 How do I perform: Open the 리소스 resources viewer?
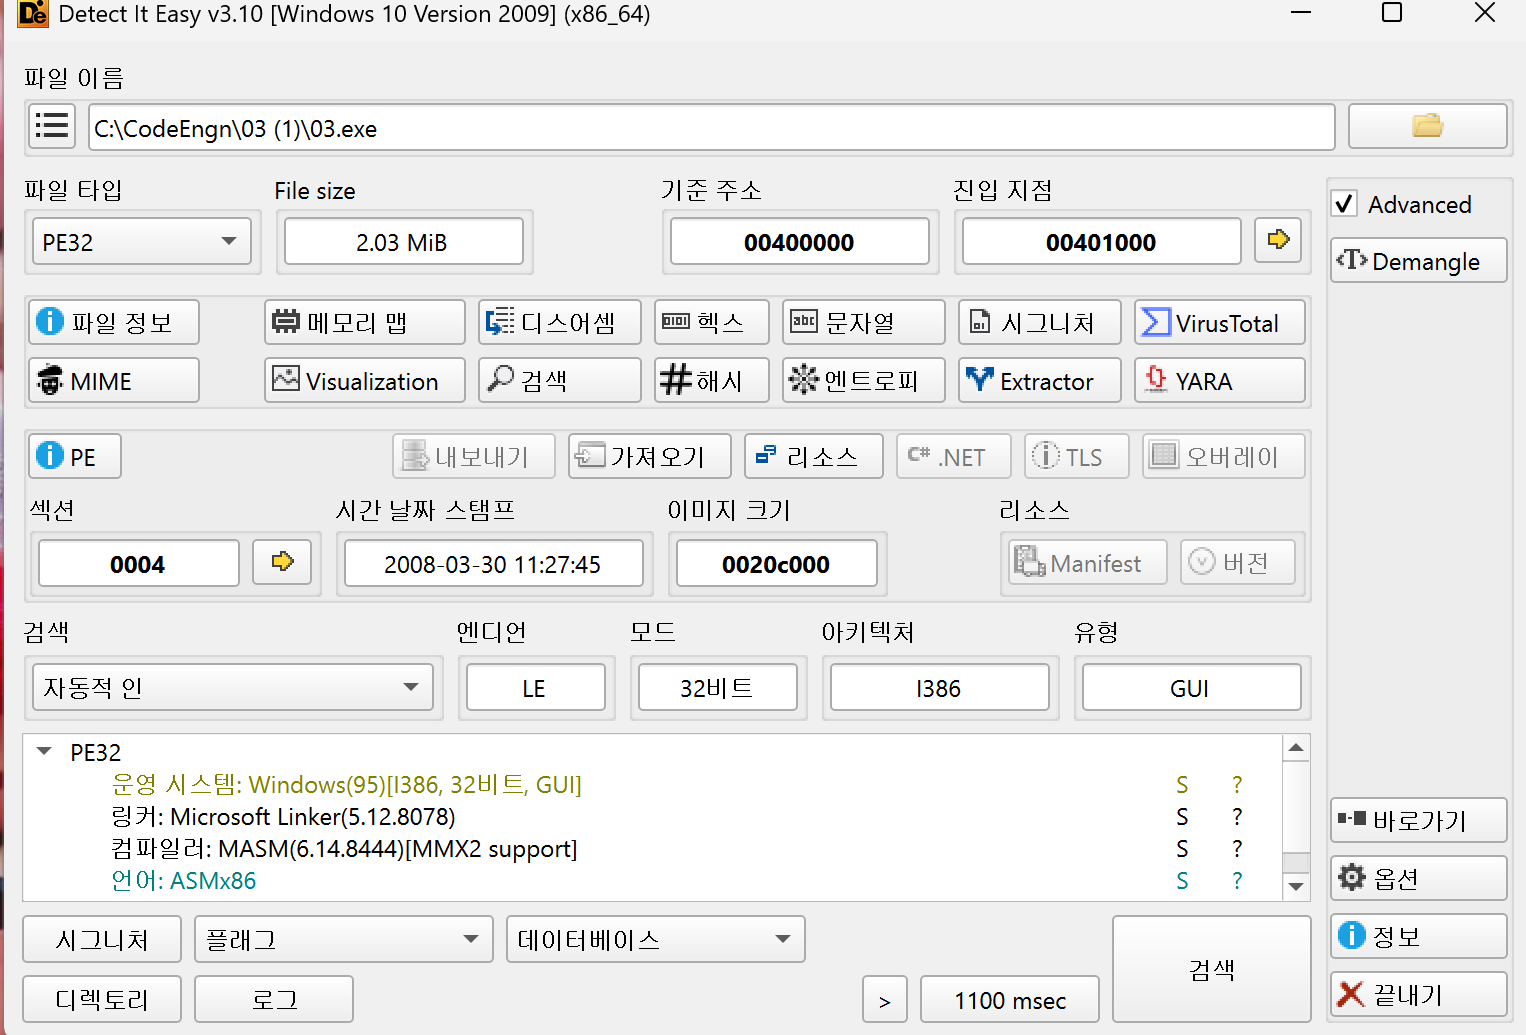814,456
